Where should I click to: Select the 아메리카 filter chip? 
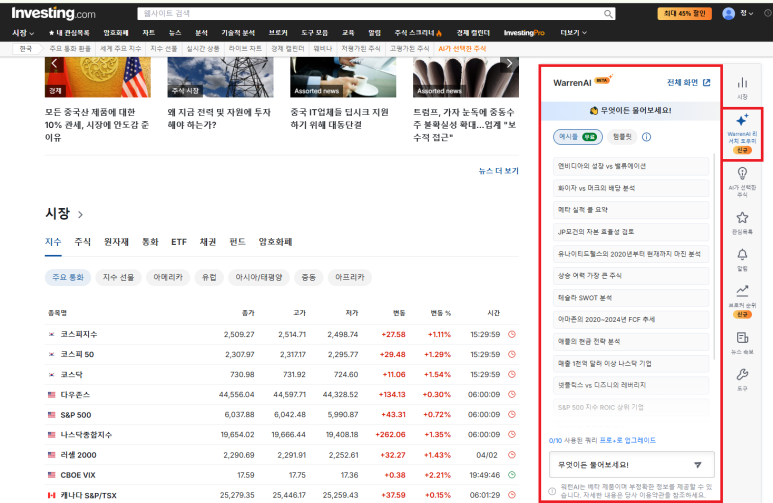tap(168, 277)
